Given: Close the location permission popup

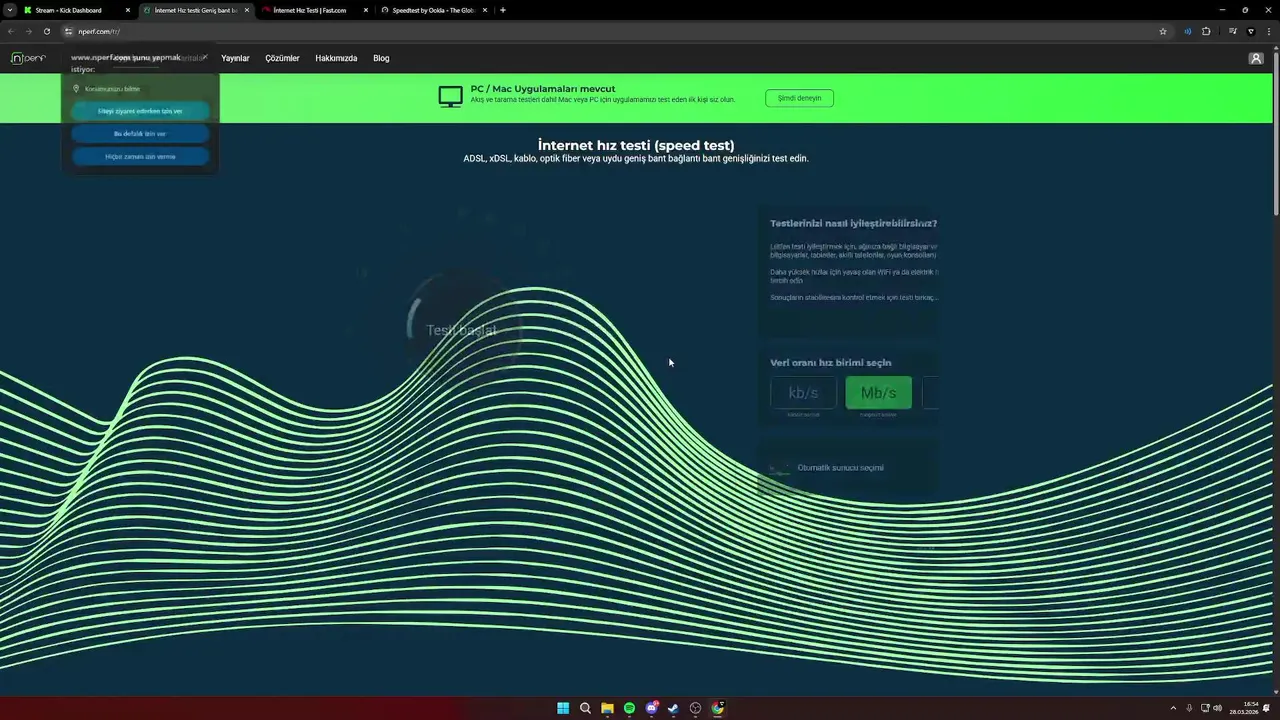Looking at the screenshot, I should tap(204, 58).
